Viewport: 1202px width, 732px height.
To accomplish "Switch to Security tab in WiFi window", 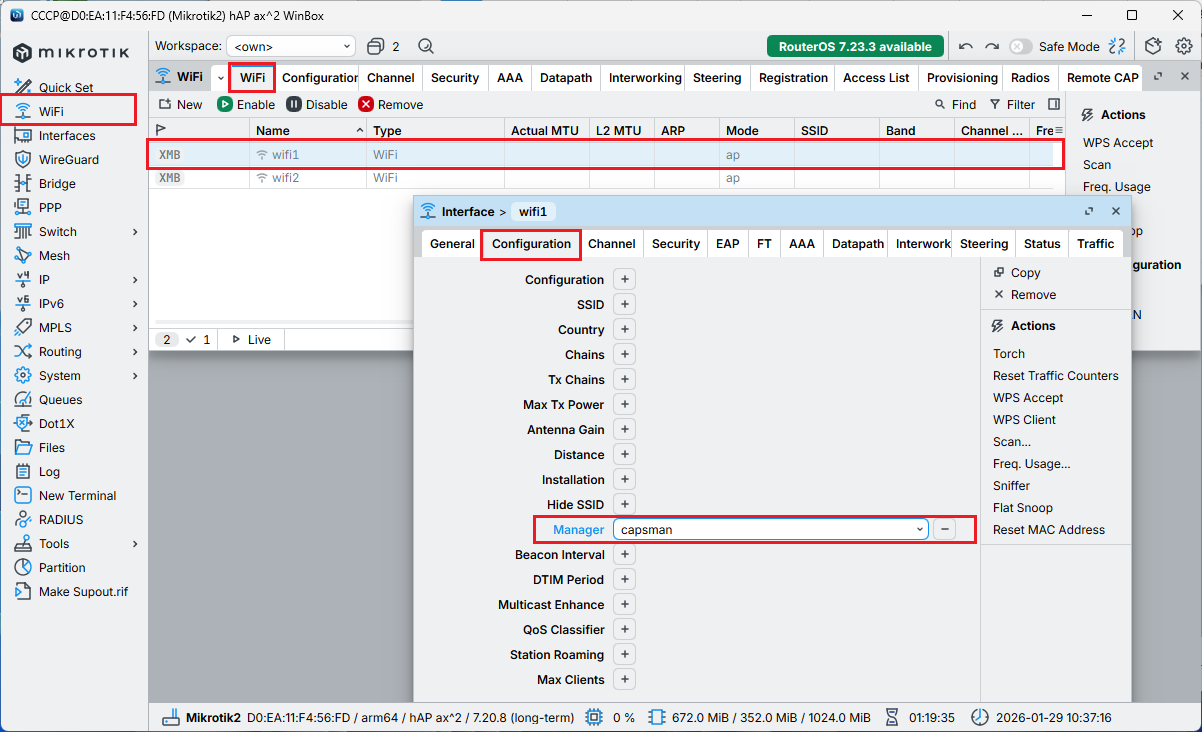I will pos(455,77).
